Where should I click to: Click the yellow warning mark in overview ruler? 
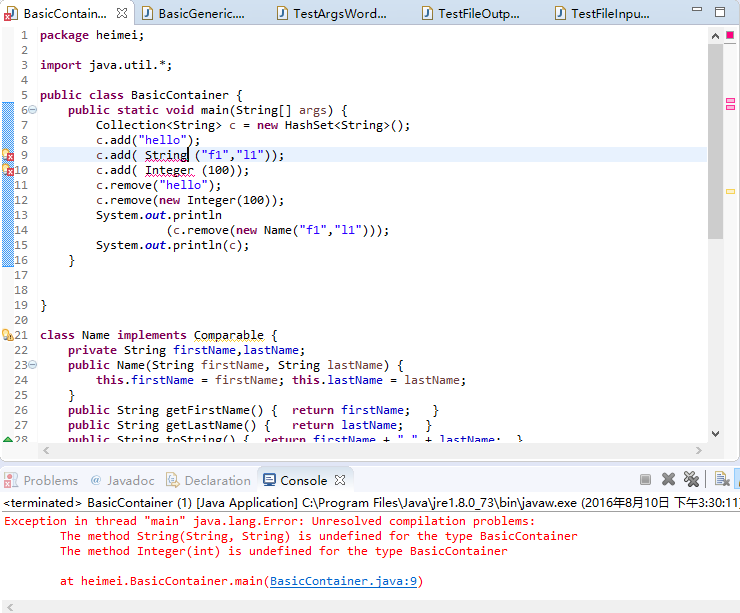pyautogui.click(x=730, y=191)
